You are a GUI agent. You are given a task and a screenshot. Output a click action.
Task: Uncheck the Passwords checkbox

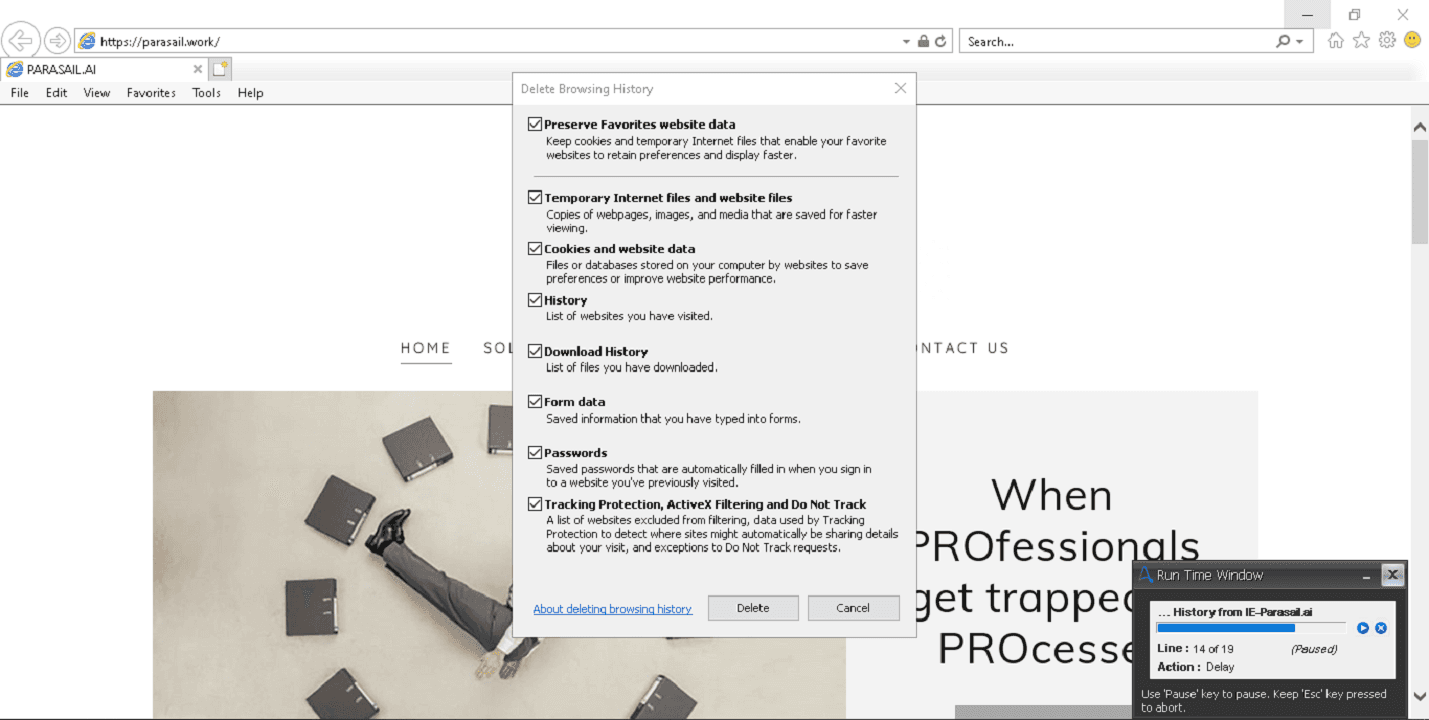coord(535,453)
